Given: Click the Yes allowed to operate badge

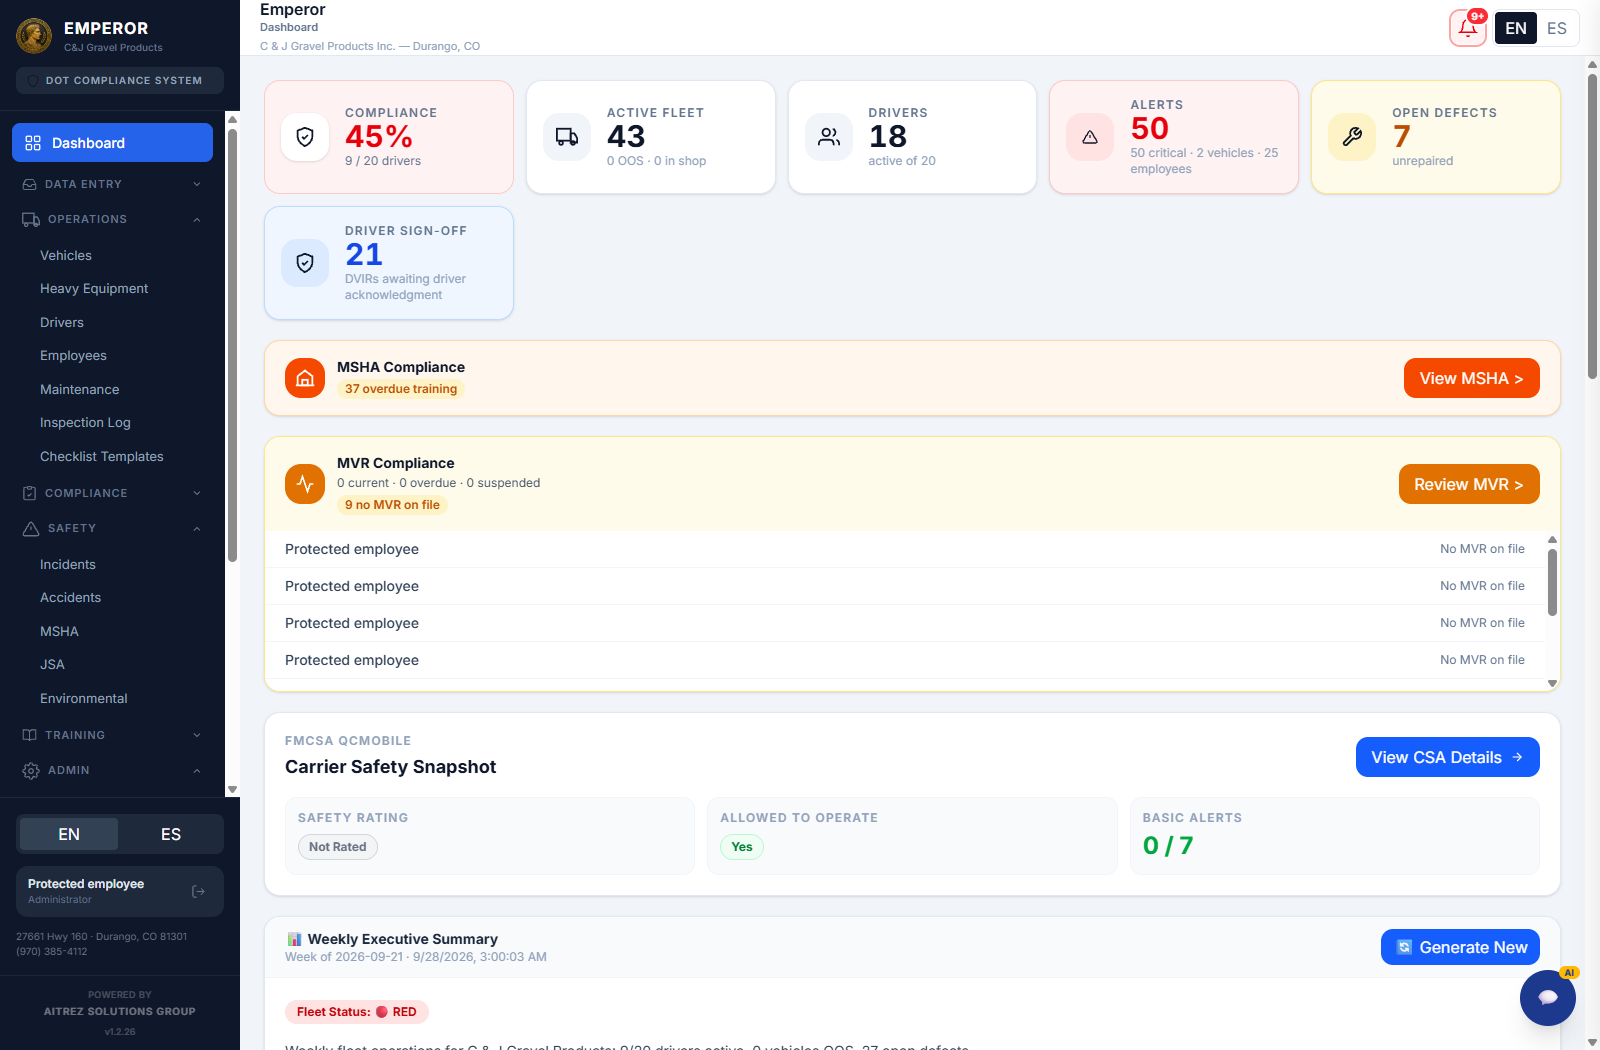Looking at the screenshot, I should 742,847.
